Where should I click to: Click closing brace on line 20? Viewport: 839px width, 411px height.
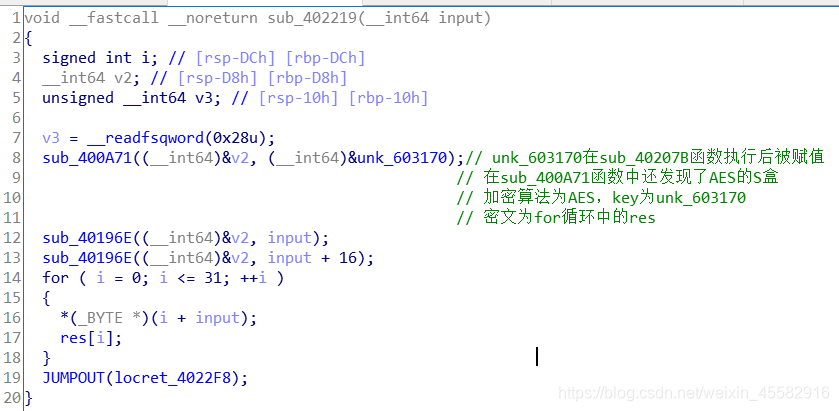(x=28, y=398)
